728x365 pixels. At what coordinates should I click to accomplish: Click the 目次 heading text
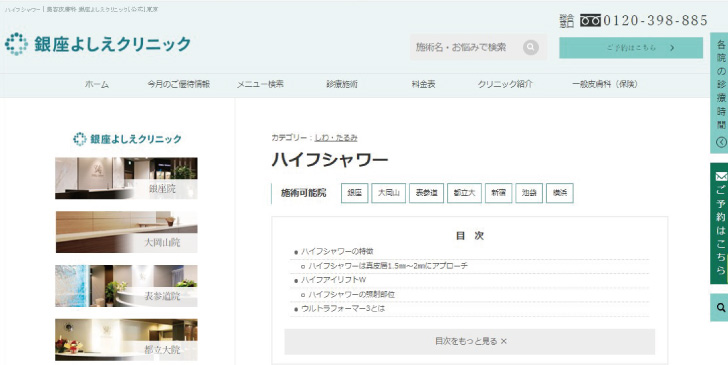coord(470,236)
